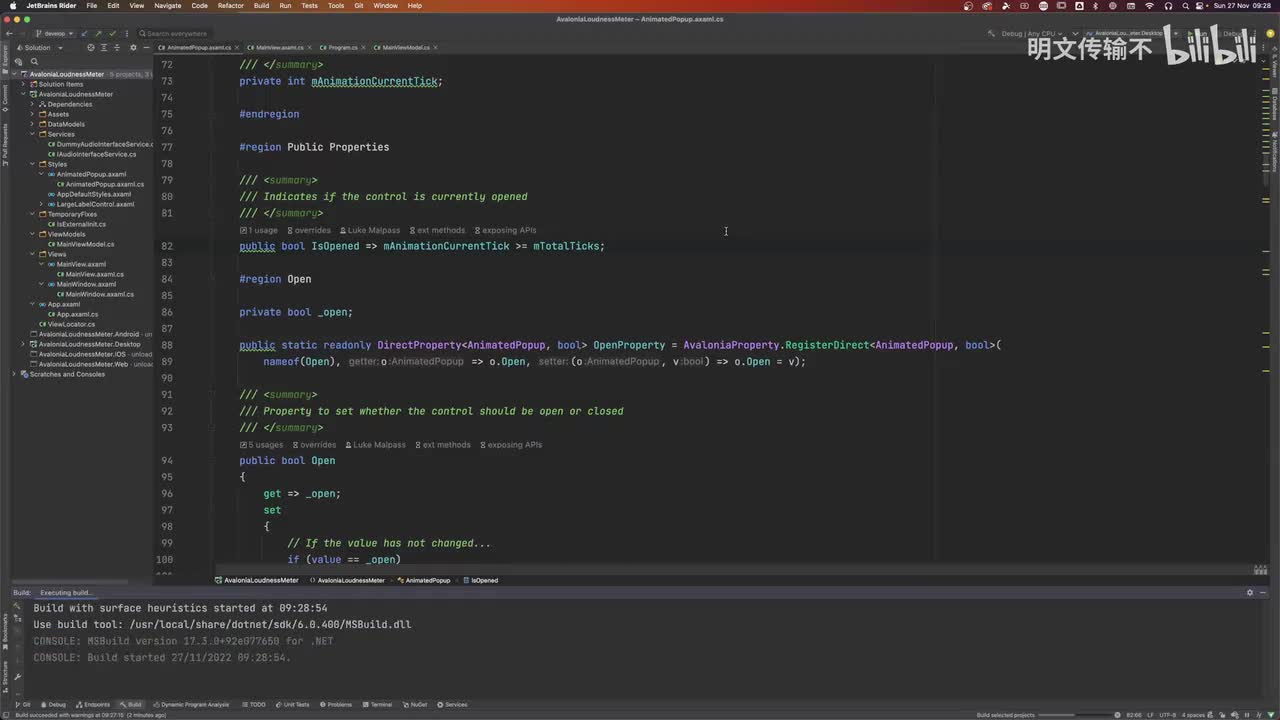Viewport: 1280px width, 720px height.
Task: Collapse the Services folder
Action: pos(32,134)
